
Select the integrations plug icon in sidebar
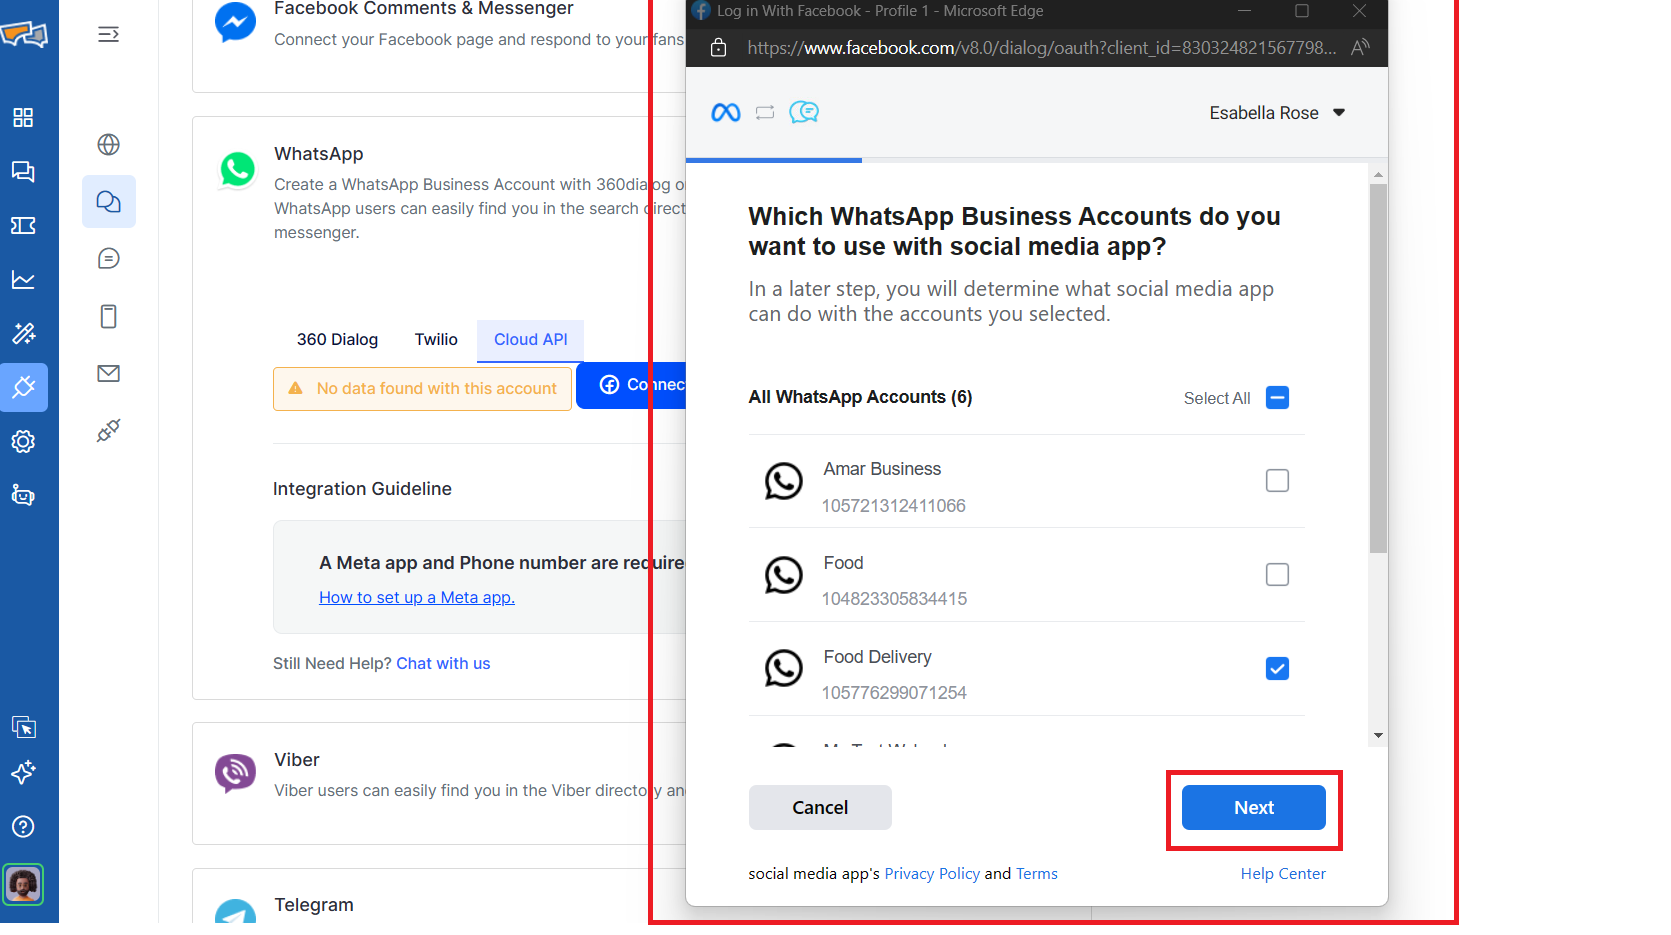(23, 387)
